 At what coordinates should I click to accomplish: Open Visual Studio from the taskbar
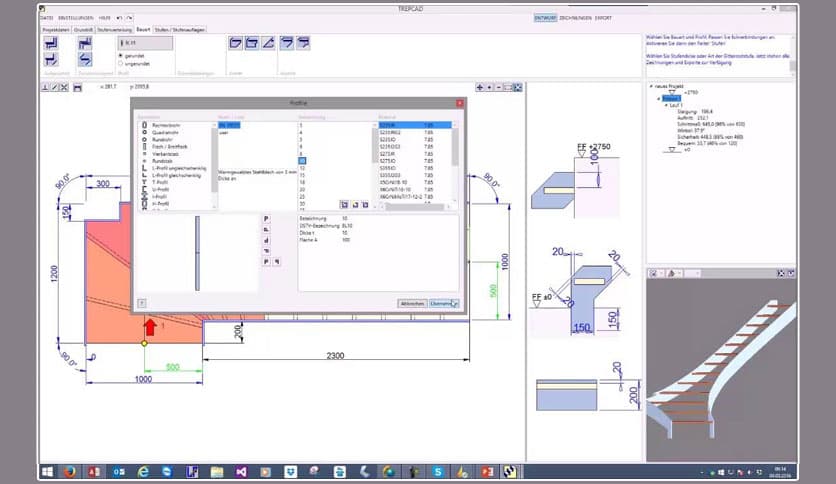[x=241, y=472]
